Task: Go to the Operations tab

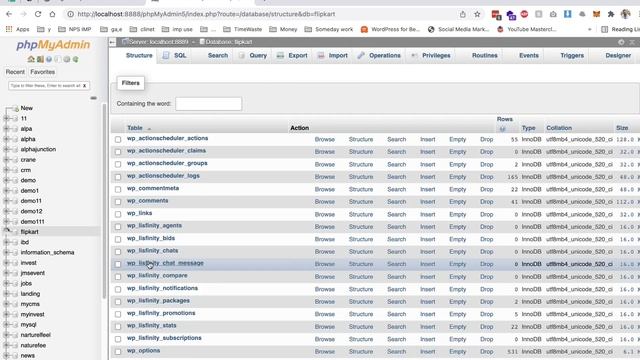Action: [x=379, y=56]
